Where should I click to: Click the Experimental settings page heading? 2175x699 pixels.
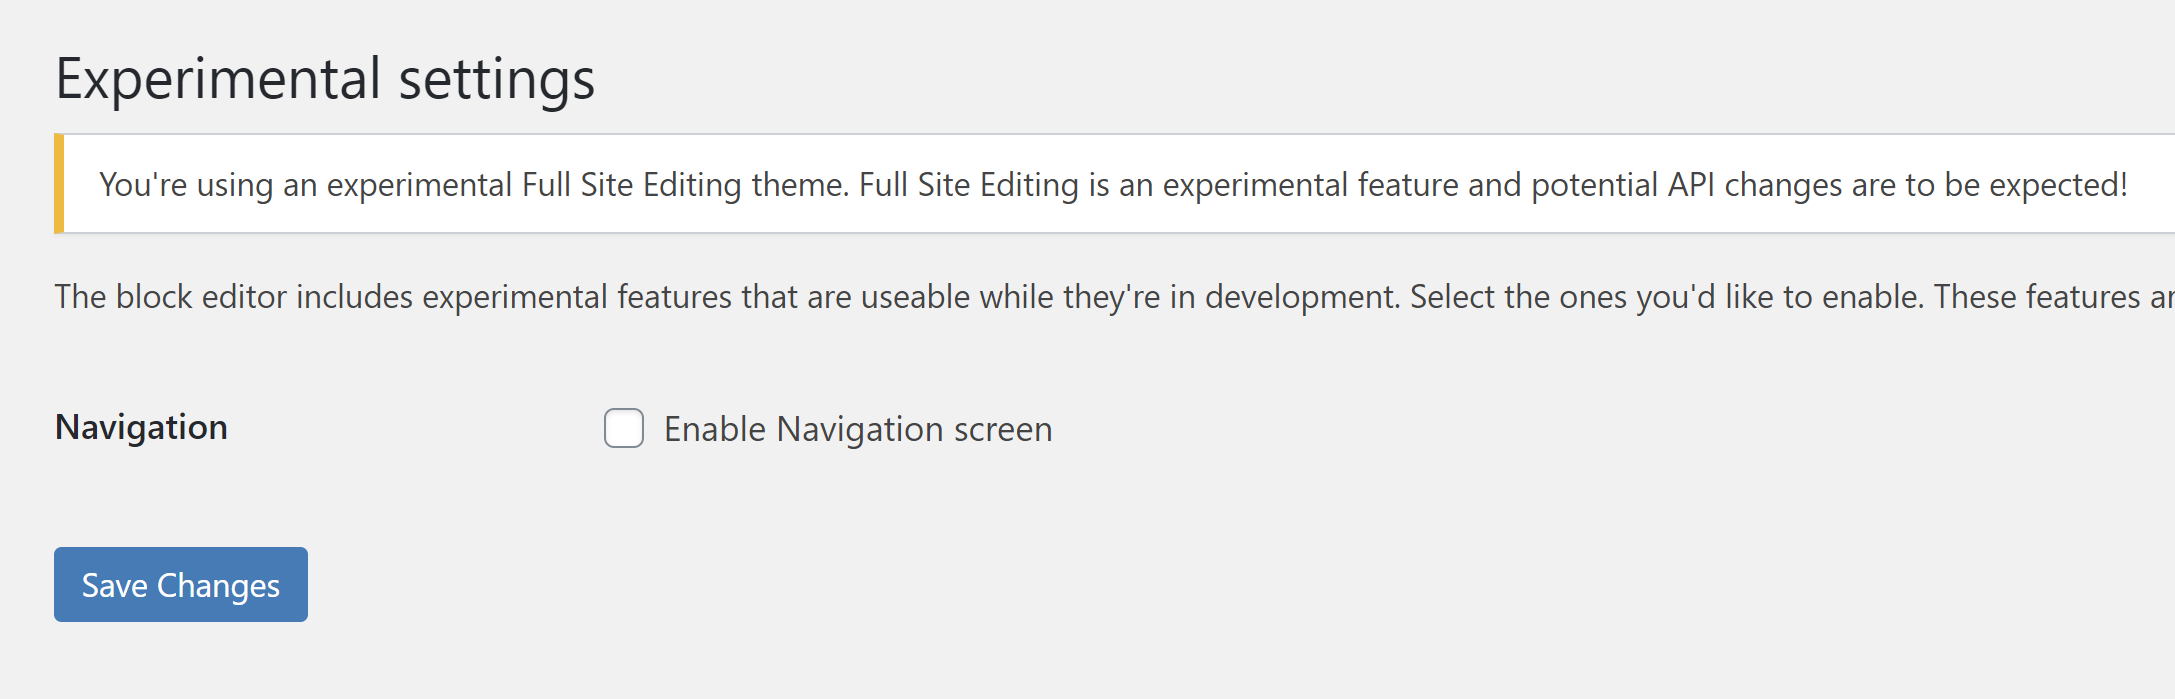326,78
